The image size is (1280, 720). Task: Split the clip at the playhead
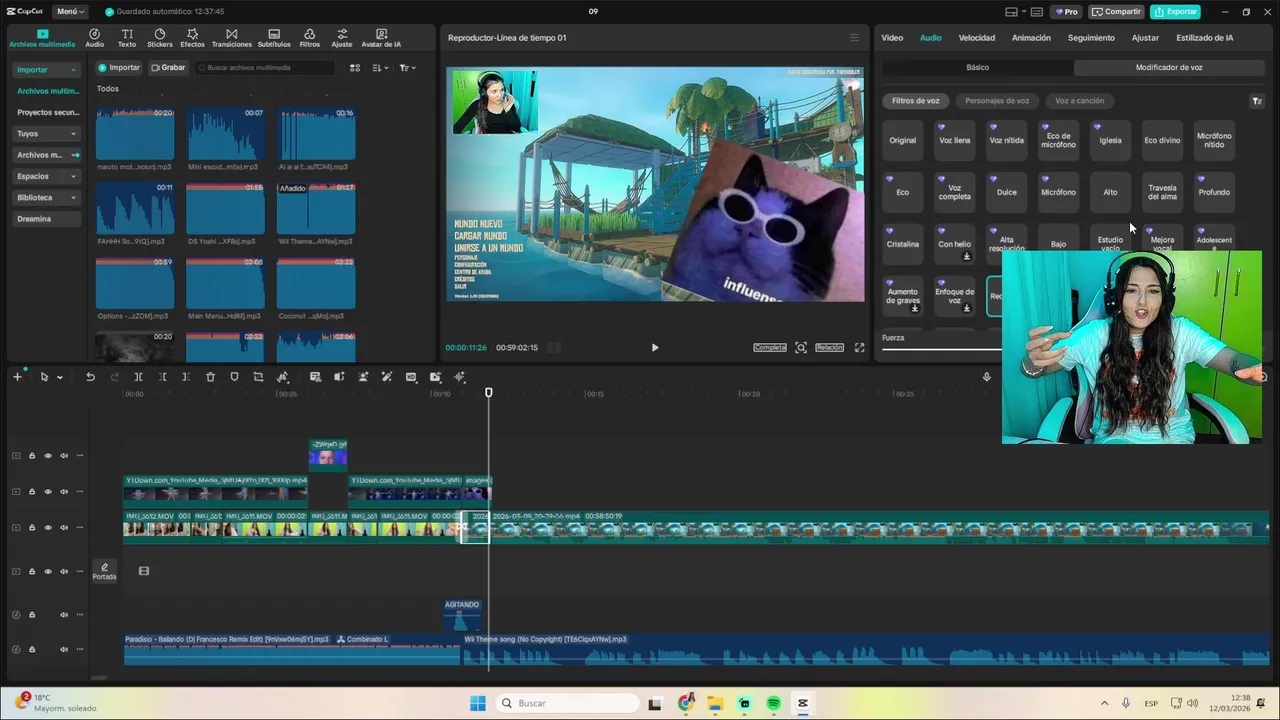138,377
